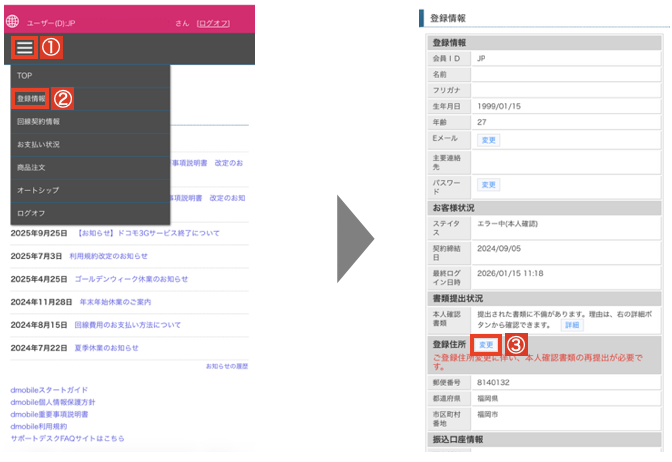
Task: Select TOP in the dropdown menu
Action: (x=26, y=76)
